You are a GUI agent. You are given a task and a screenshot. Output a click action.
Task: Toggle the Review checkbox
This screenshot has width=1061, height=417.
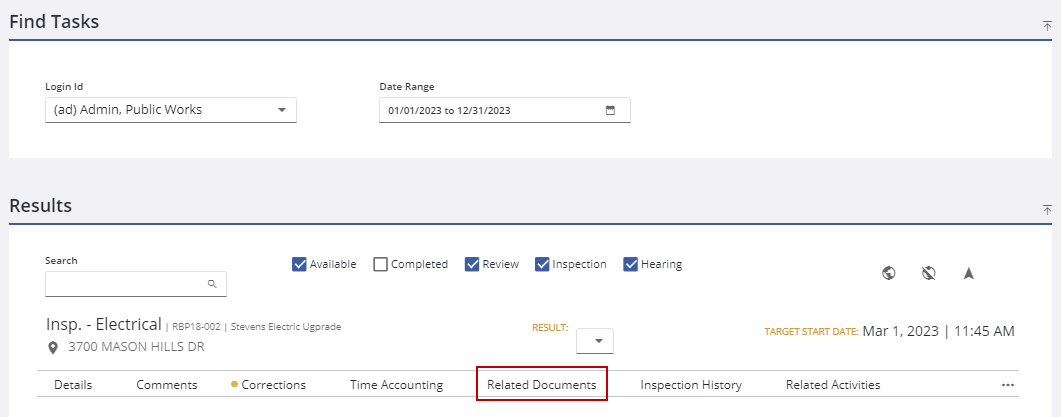click(471, 264)
